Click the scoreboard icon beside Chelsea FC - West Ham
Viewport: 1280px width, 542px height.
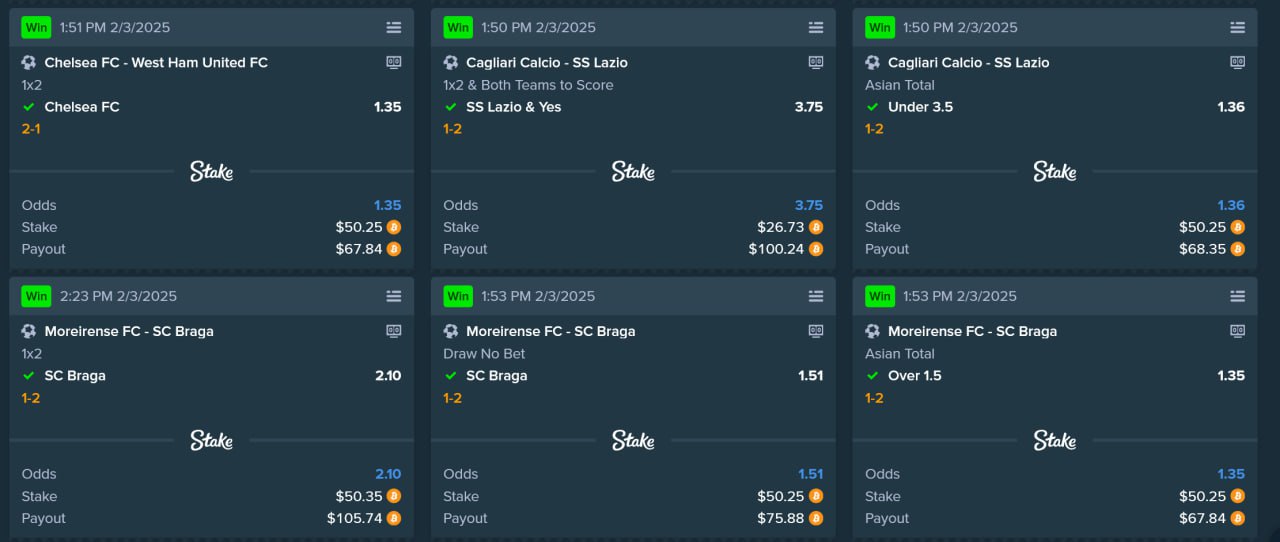click(x=394, y=62)
